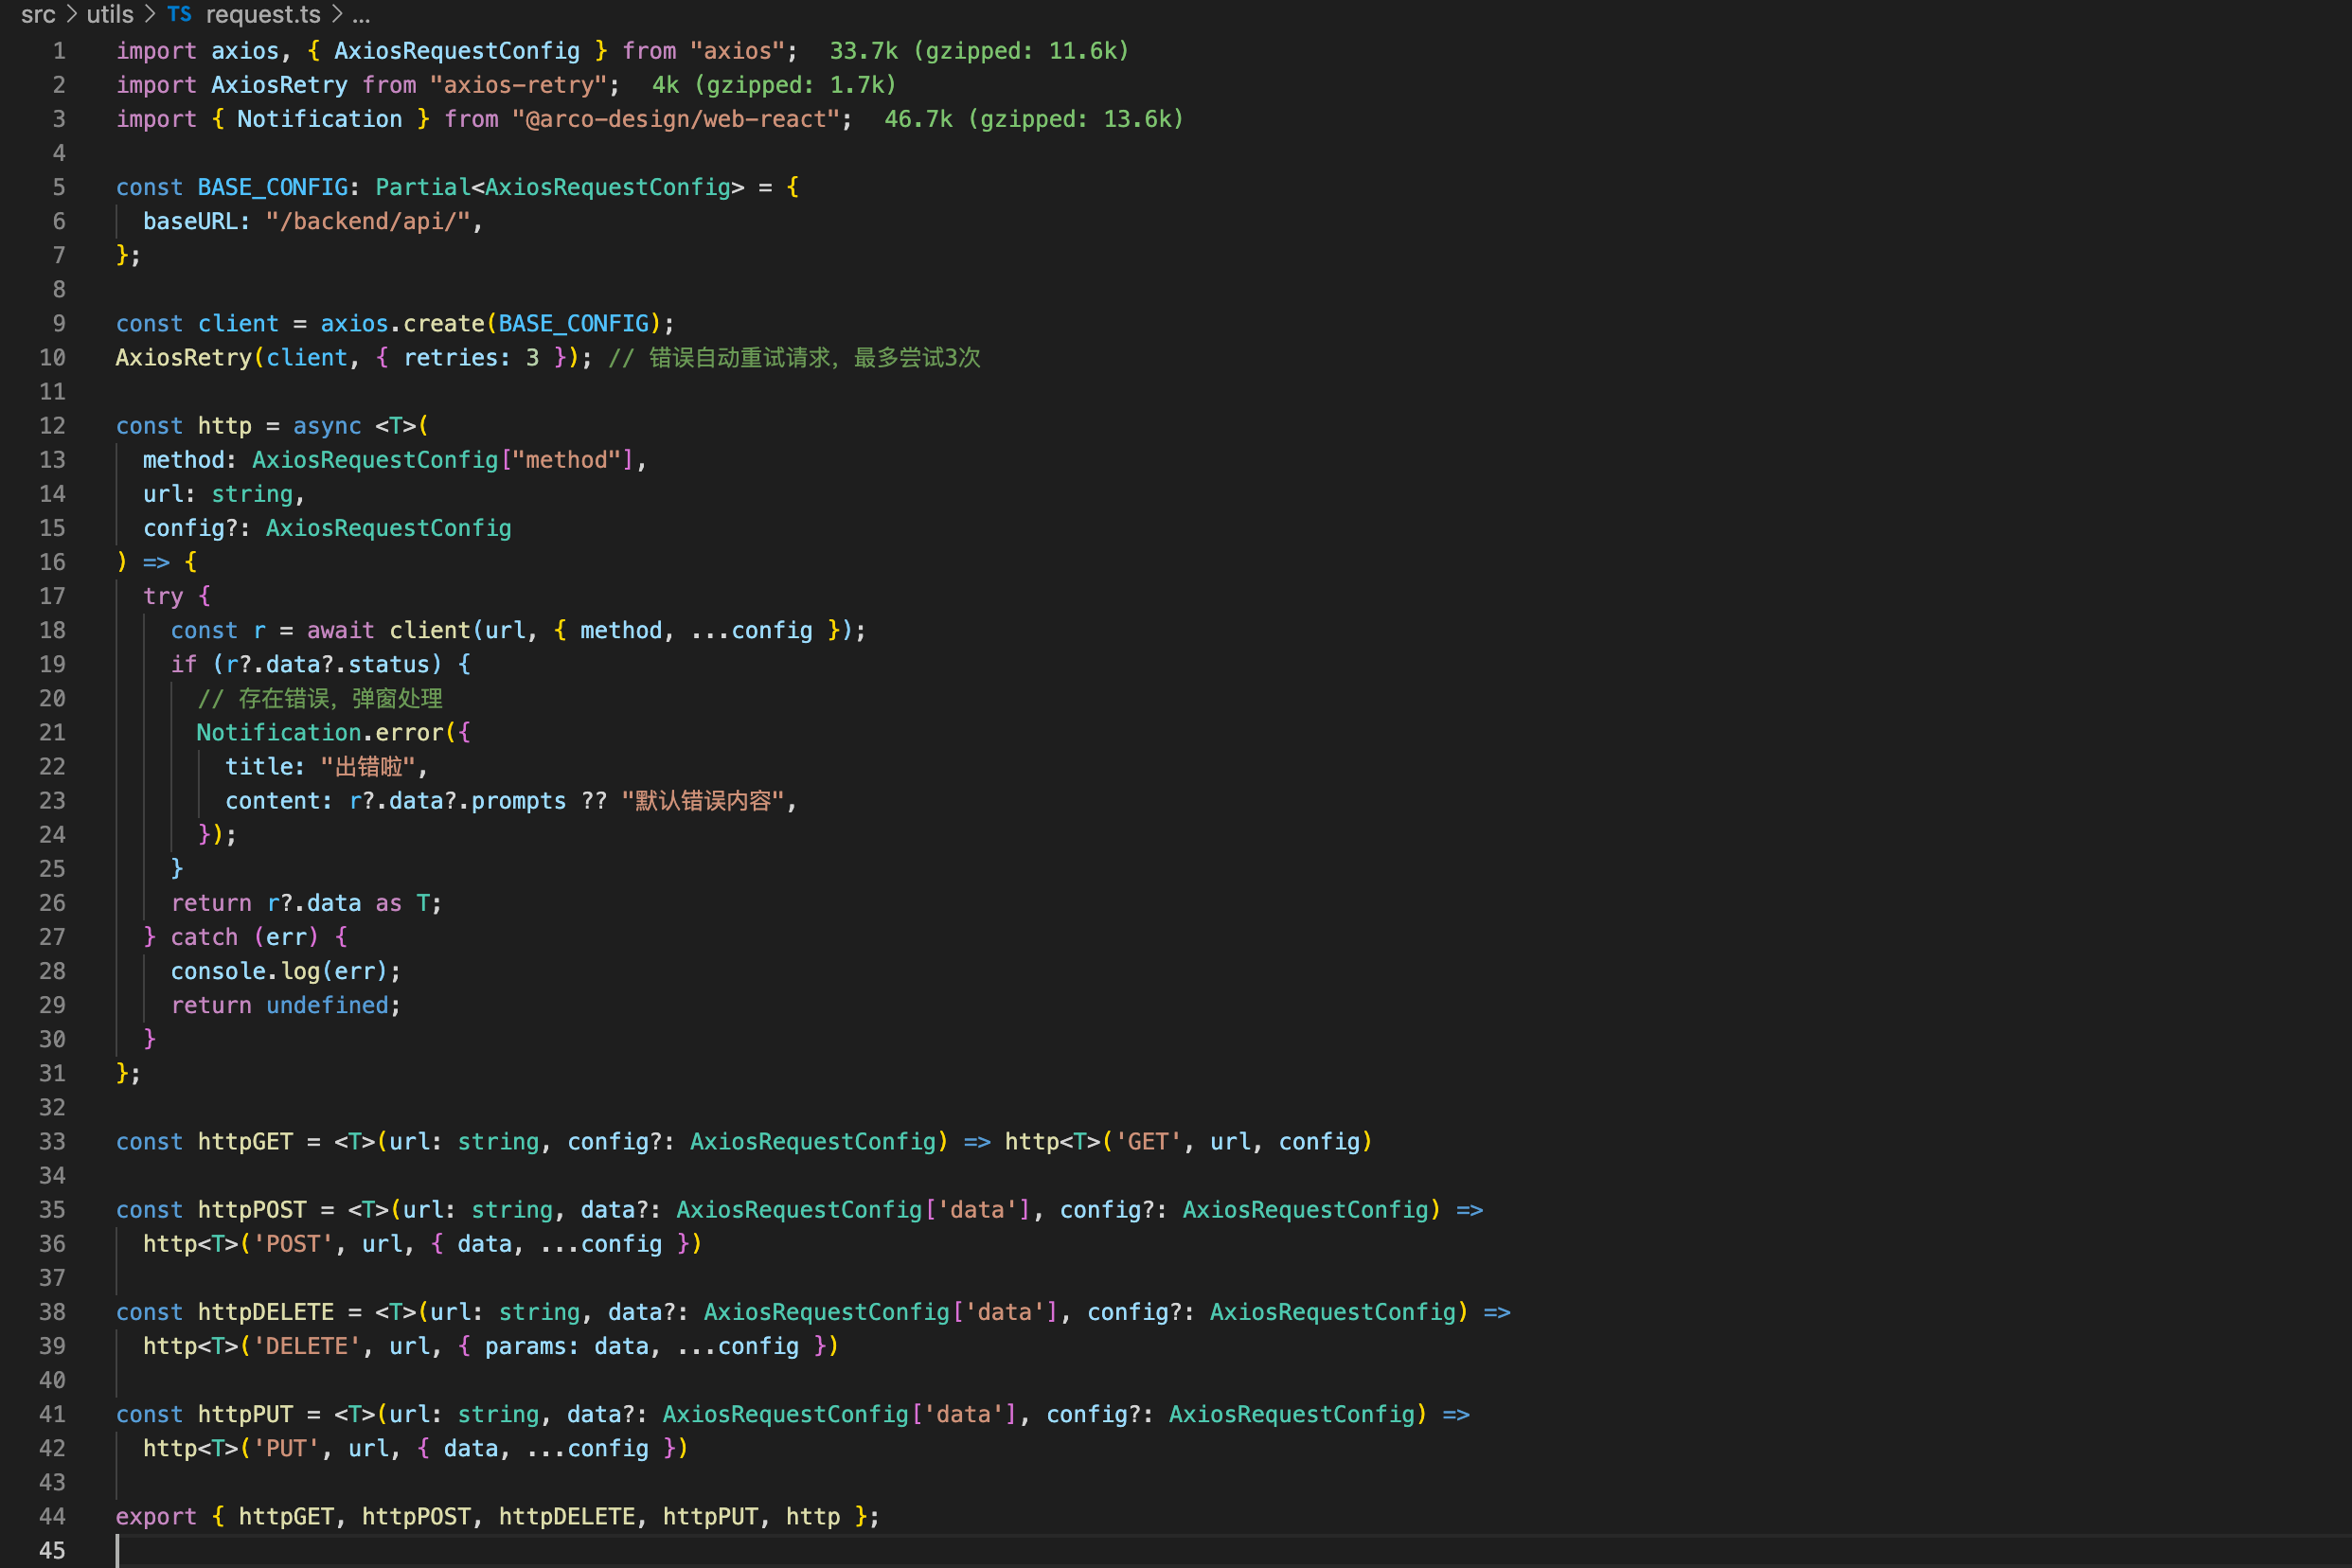
Task: Open the src breadcrumb folder
Action: click(38, 14)
